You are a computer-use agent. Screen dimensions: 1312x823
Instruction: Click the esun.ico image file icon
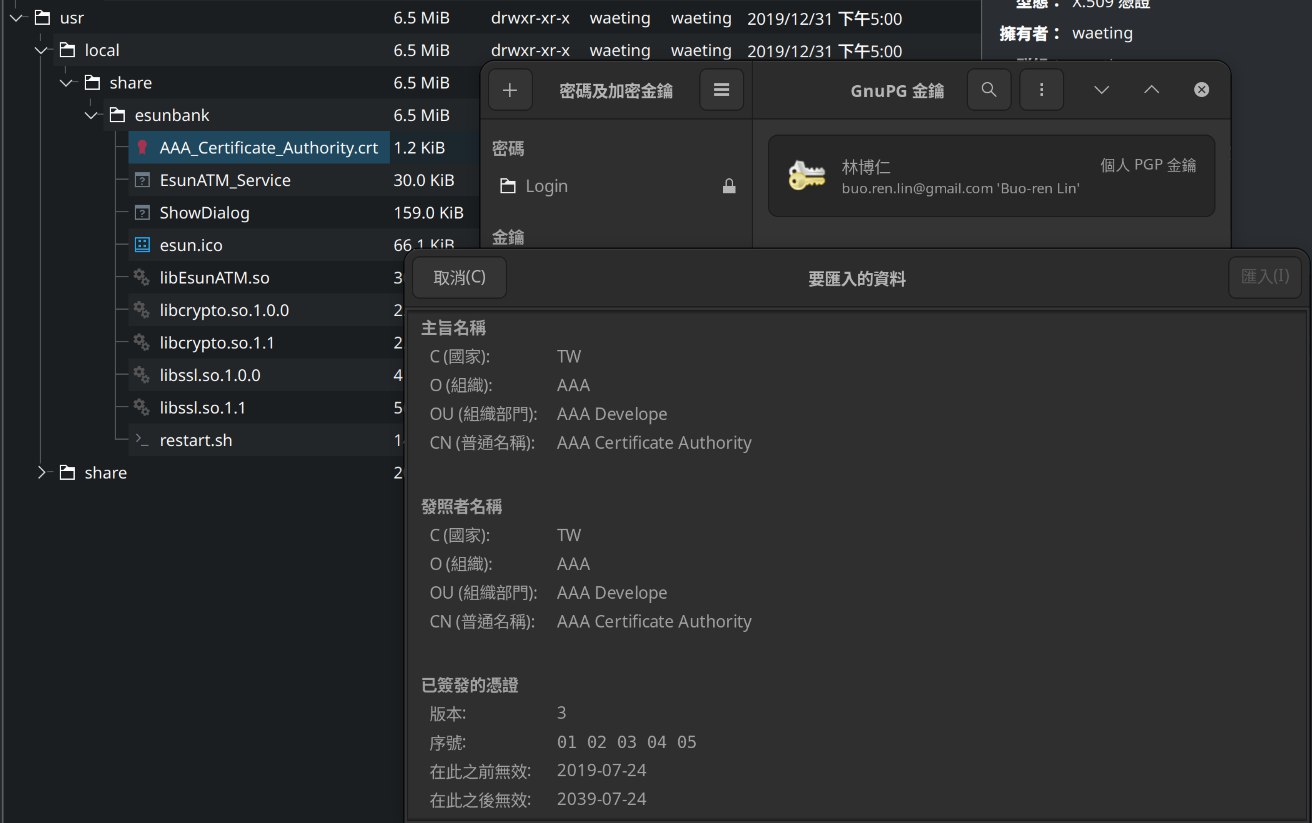142,245
